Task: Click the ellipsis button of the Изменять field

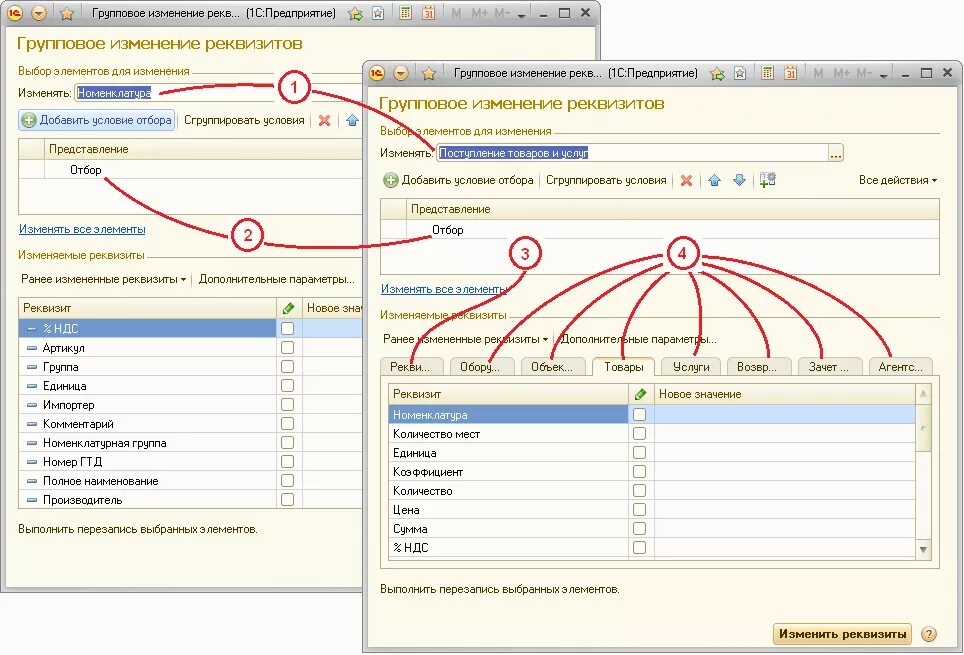Action: (x=836, y=153)
